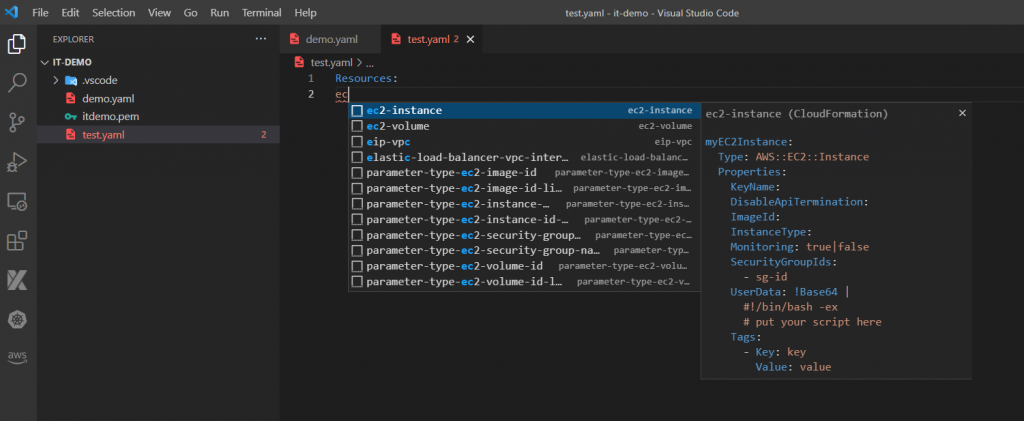
Task: Select .vscode folder in Explorer
Action: (159, 80)
